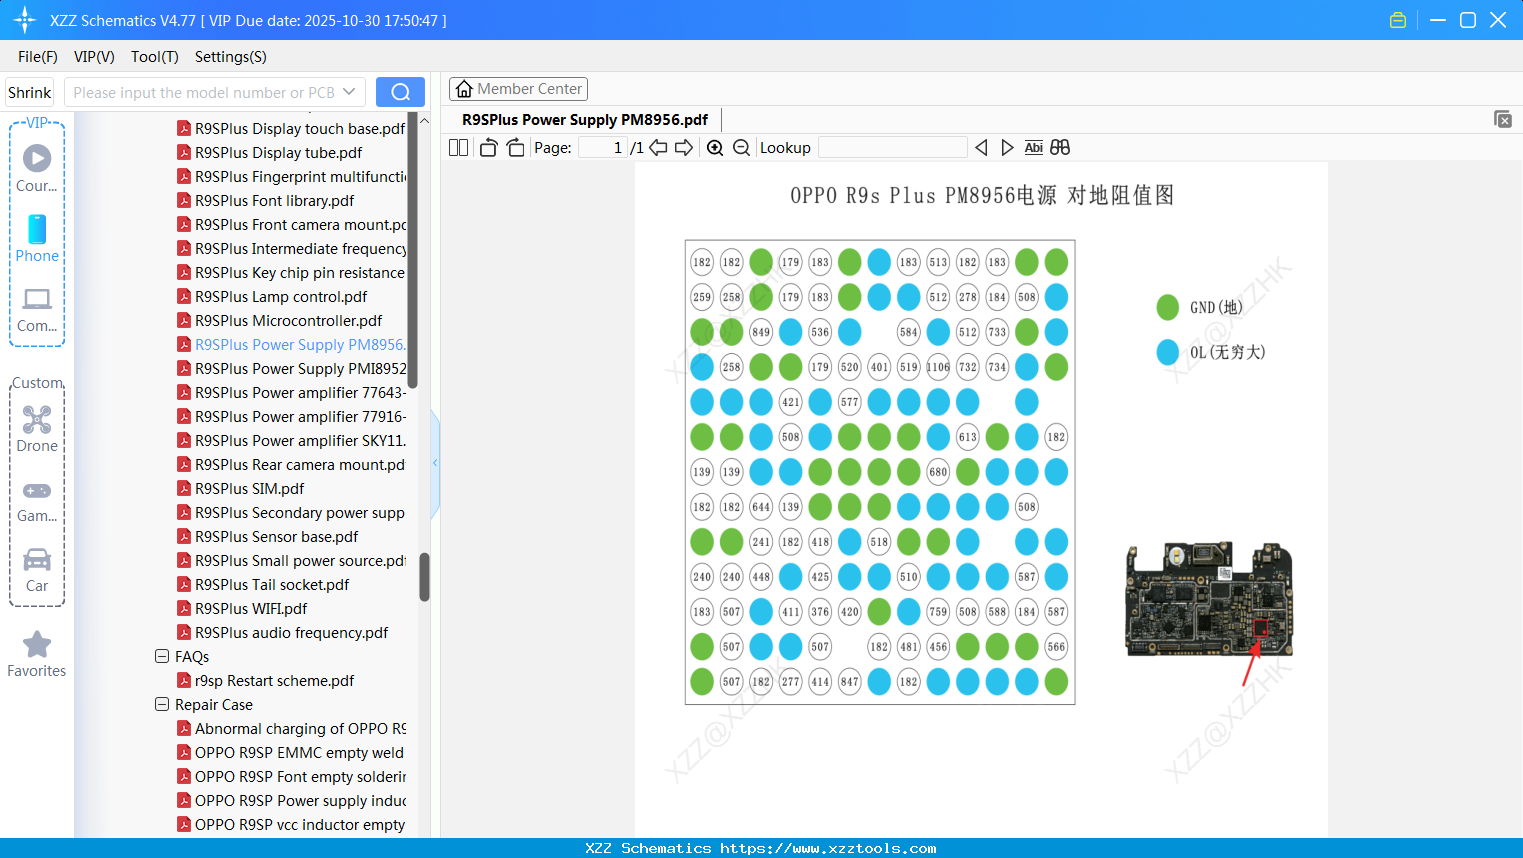Screen dimensions: 1523x858
Task: Open the Drone category
Action: click(x=37, y=419)
